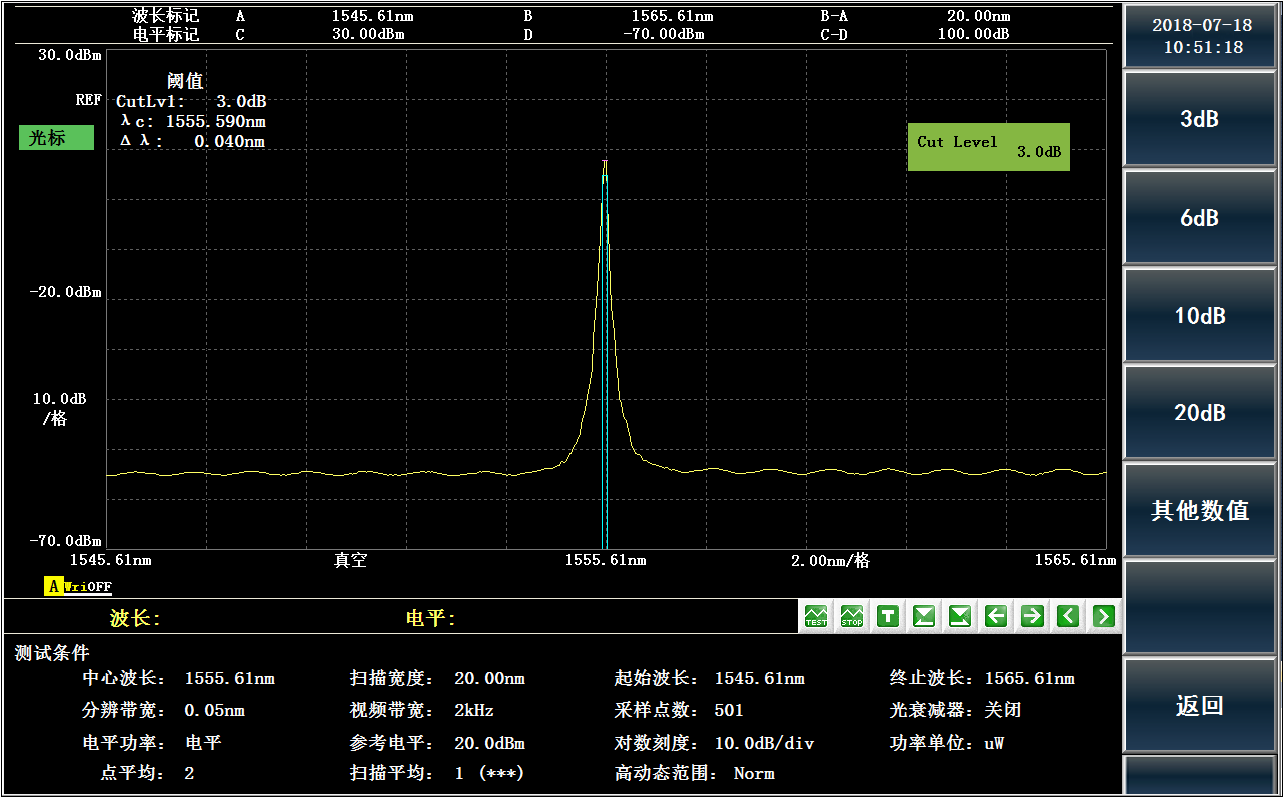Move marker left with the arrow icon
The height and width of the screenshot is (798, 1284).
coord(995,616)
